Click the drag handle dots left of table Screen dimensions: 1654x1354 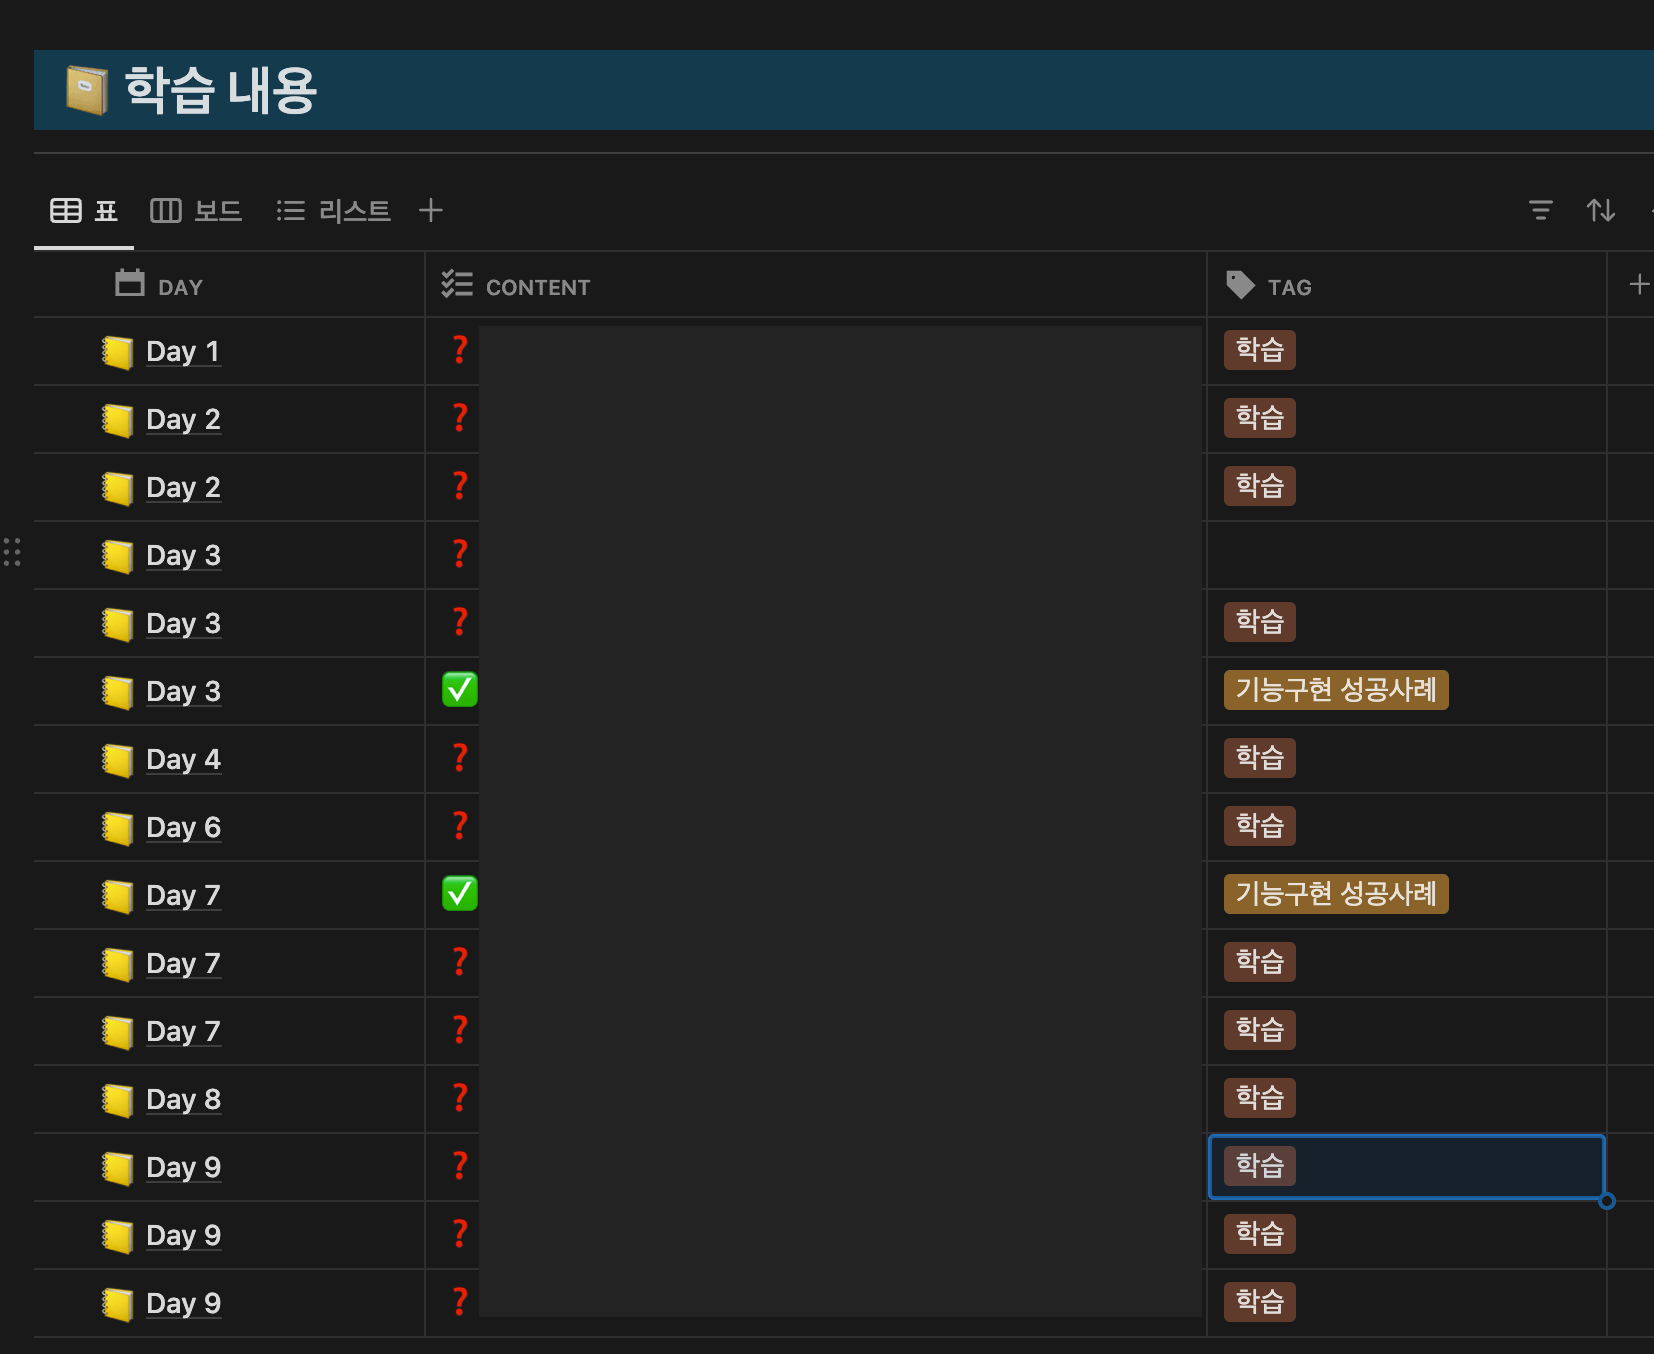click(12, 552)
